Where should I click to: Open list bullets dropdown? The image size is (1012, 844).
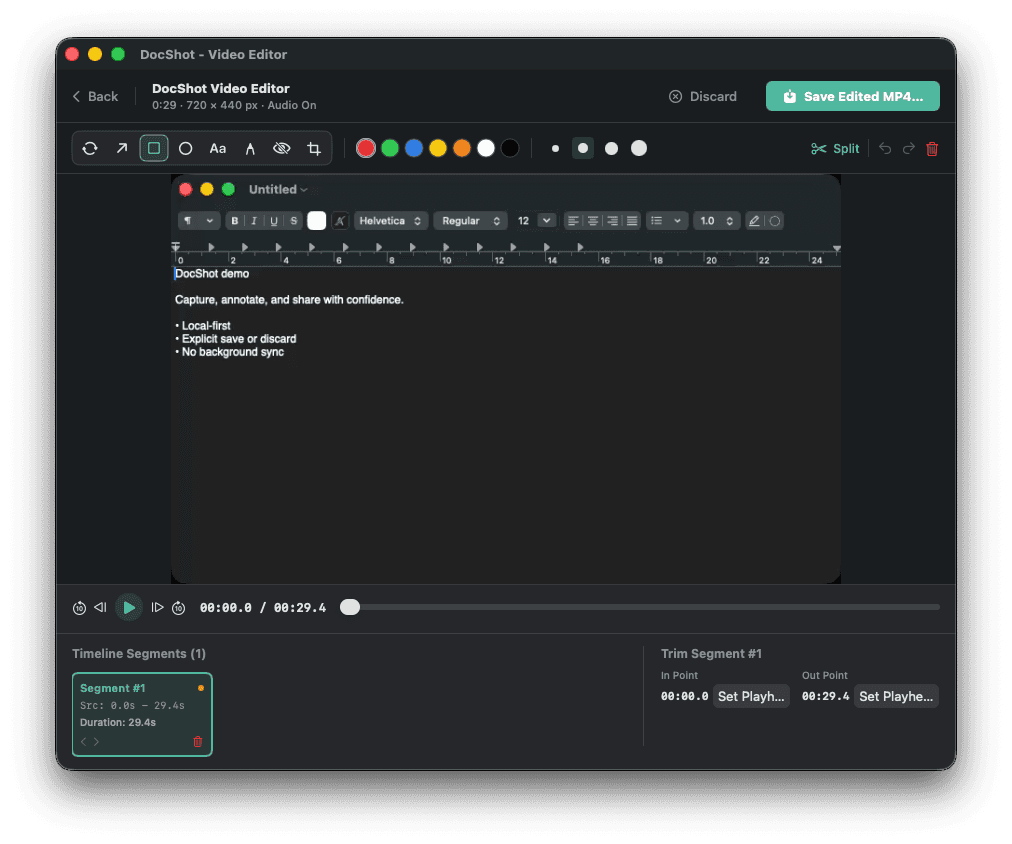pos(667,221)
